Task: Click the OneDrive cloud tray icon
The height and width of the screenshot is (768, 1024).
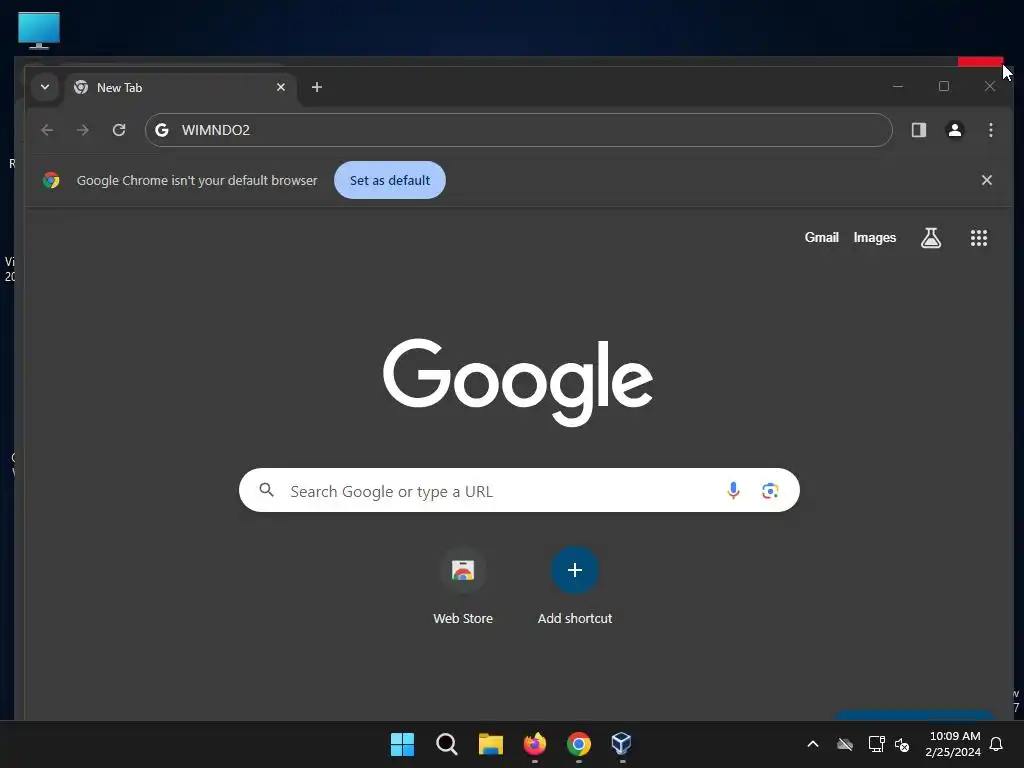Action: pos(845,744)
